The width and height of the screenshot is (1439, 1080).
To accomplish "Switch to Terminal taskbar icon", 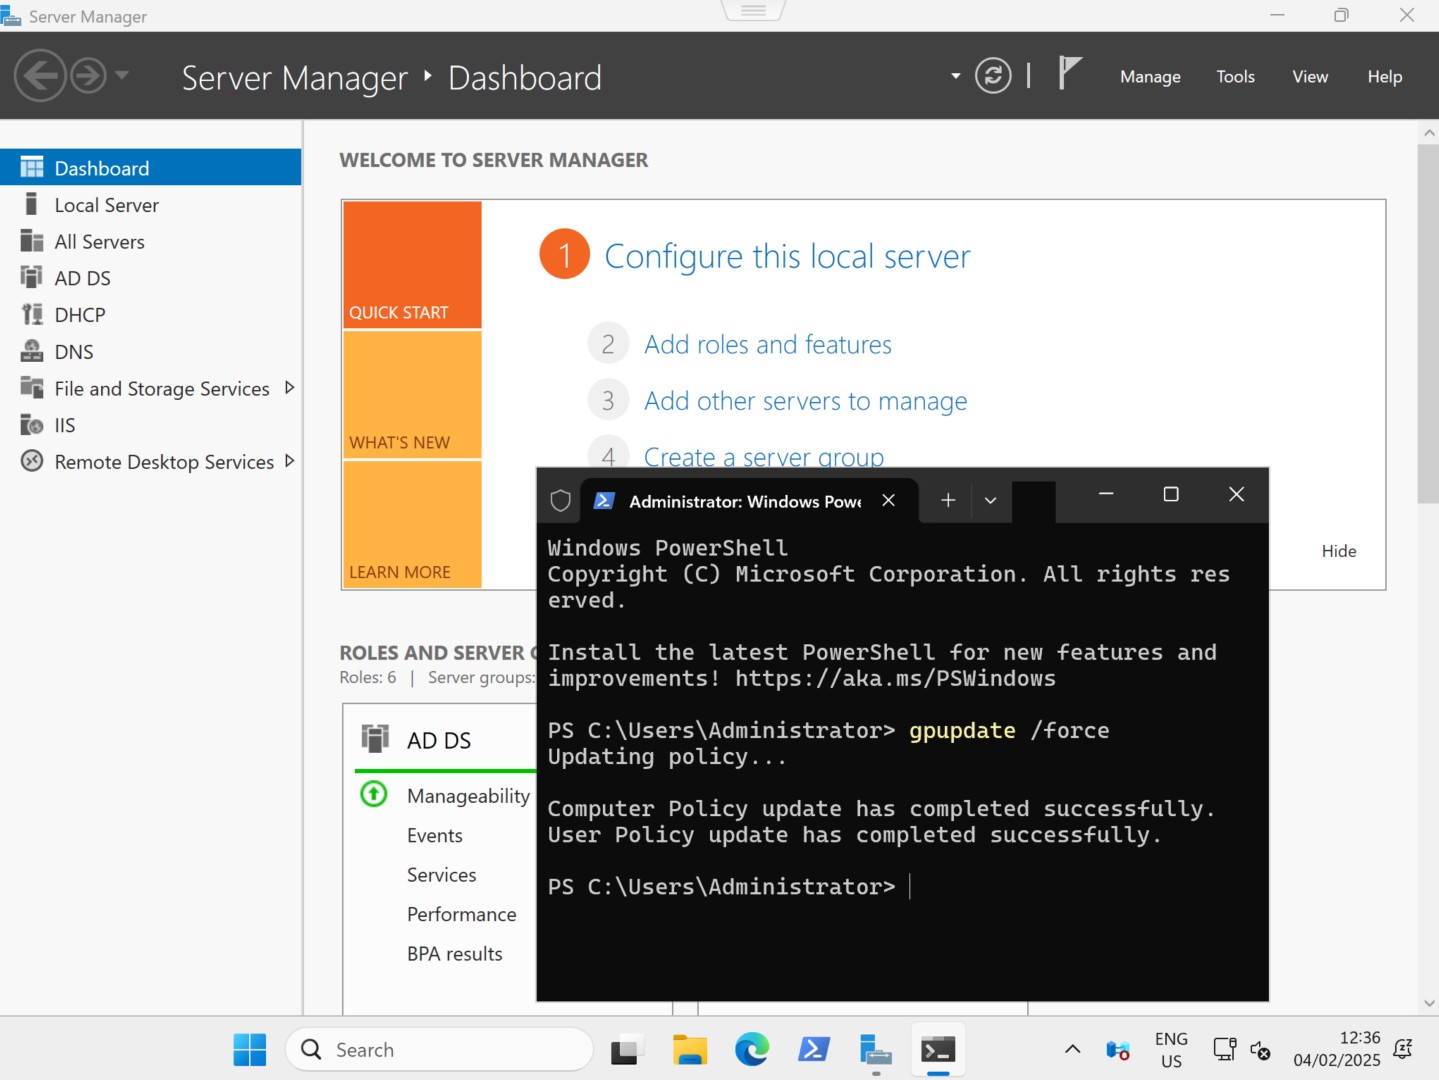I will tap(938, 1050).
